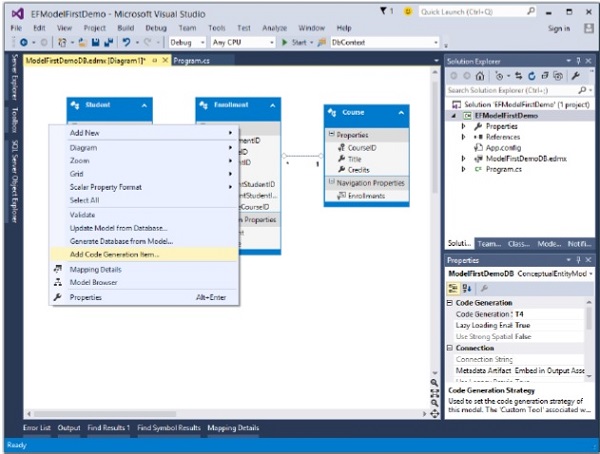Open the Debug configuration dropdown

click(x=185, y=43)
